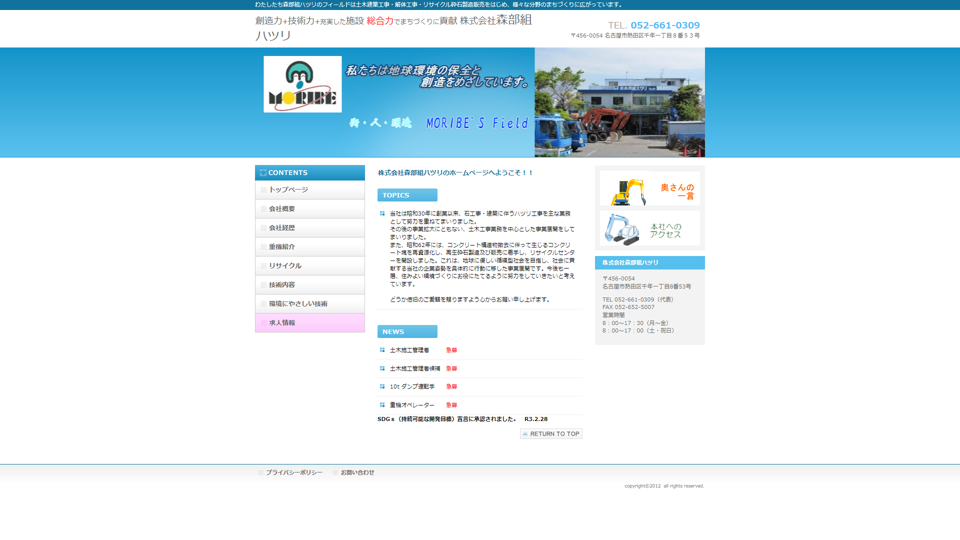Open the リサイクル menu item
The height and width of the screenshot is (540, 960).
pyautogui.click(x=309, y=266)
